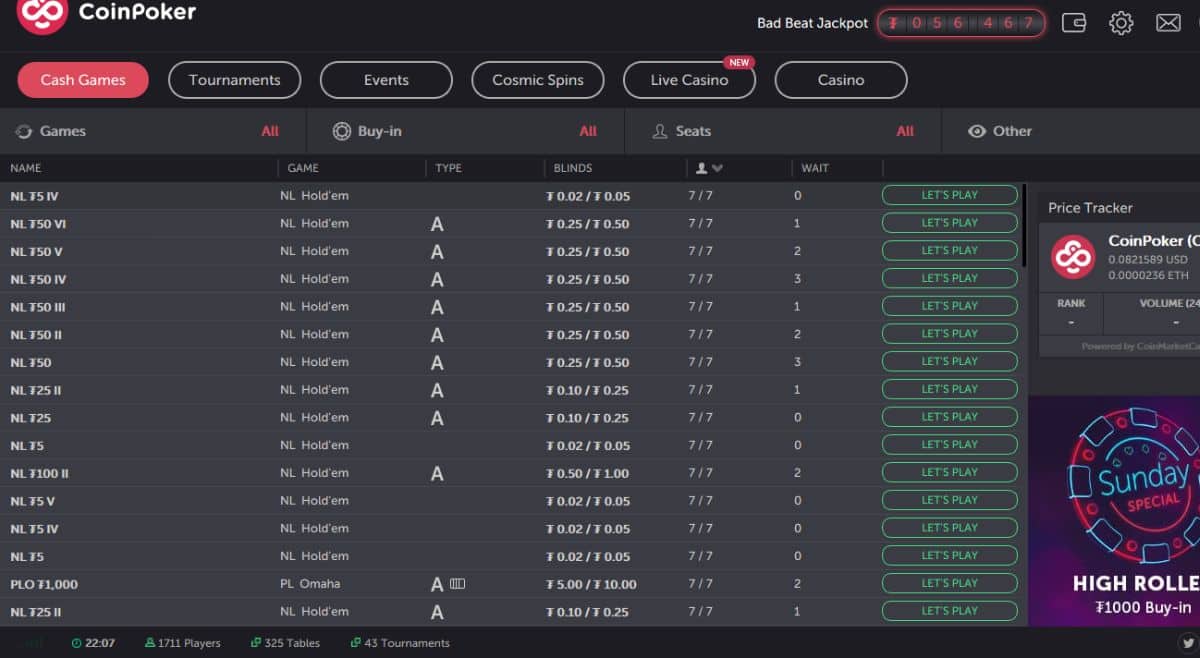Click Let's Play for NL ₮100 II
Image resolution: width=1200 pixels, height=658 pixels.
click(949, 472)
